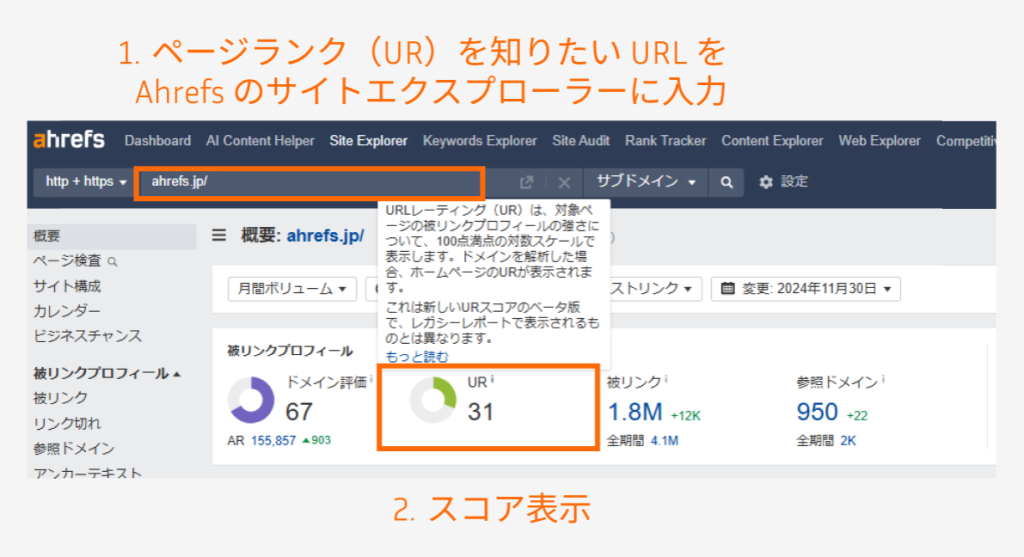Image resolution: width=1024 pixels, height=557 pixels.
Task: Click the 全期間 4.1M backlinks value
Action: (x=664, y=441)
